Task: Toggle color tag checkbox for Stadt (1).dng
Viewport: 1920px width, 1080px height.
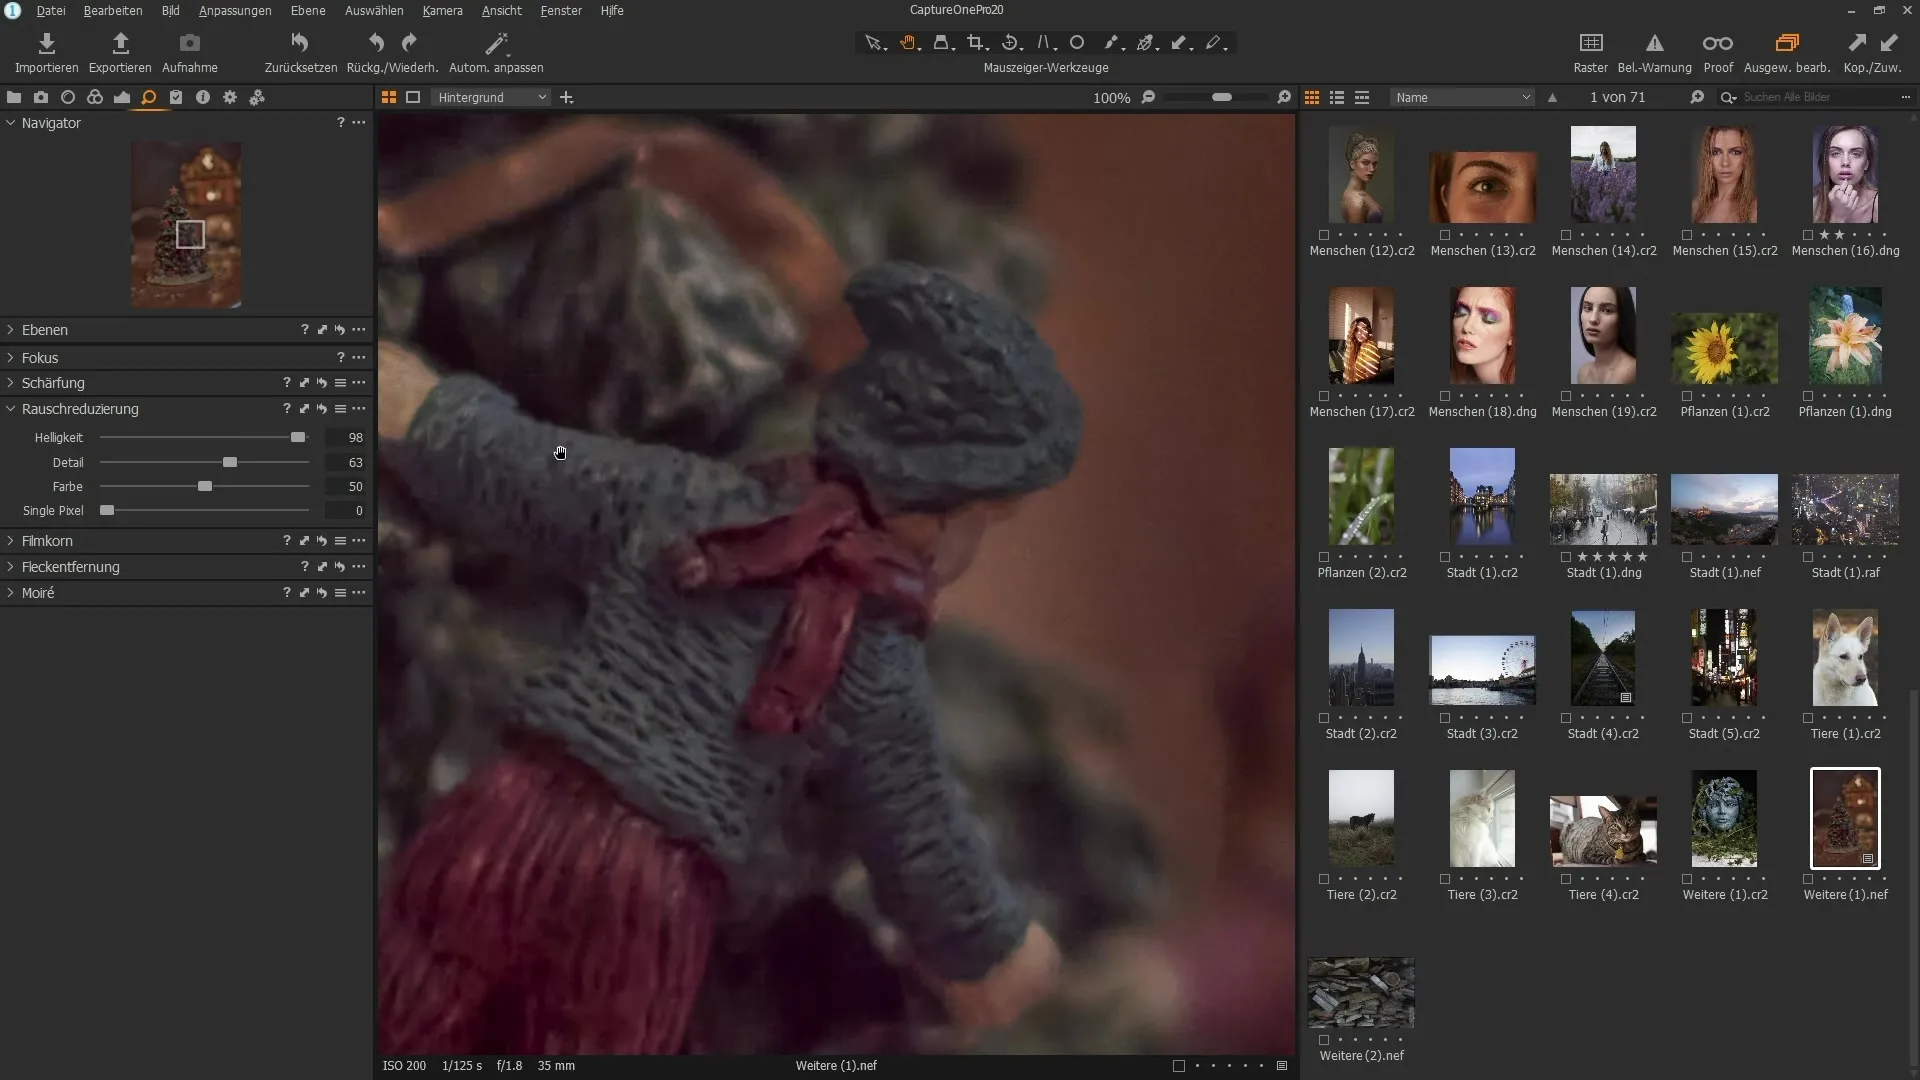Action: click(x=1566, y=557)
